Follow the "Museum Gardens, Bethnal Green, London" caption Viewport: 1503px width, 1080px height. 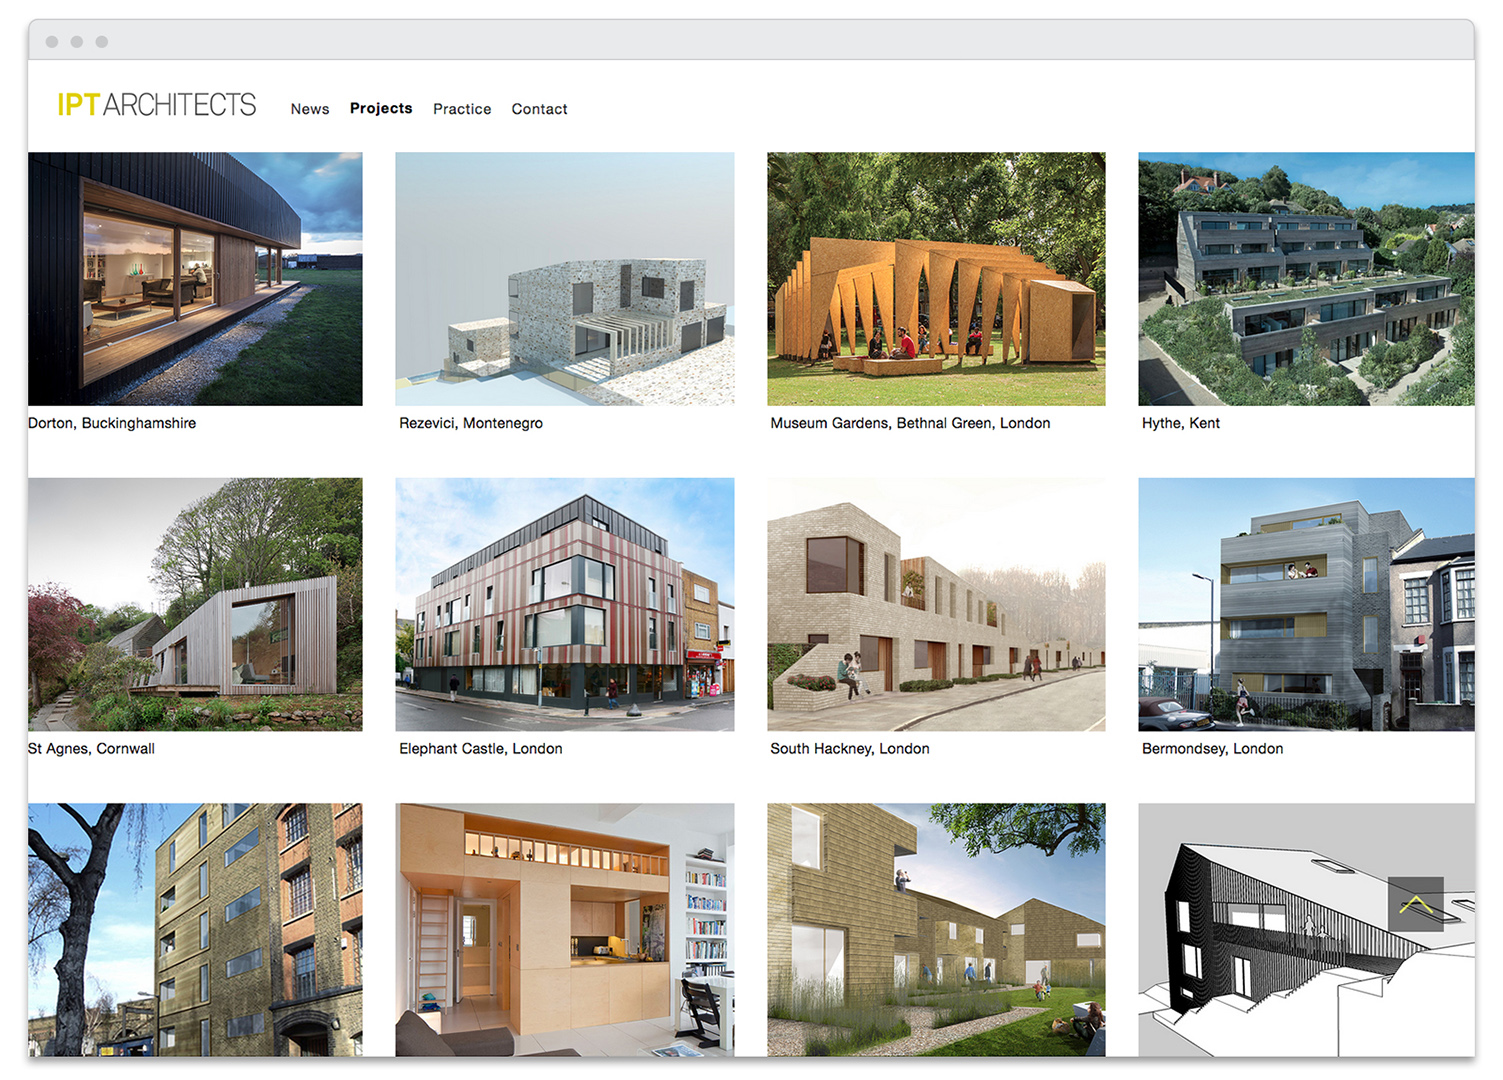click(910, 423)
